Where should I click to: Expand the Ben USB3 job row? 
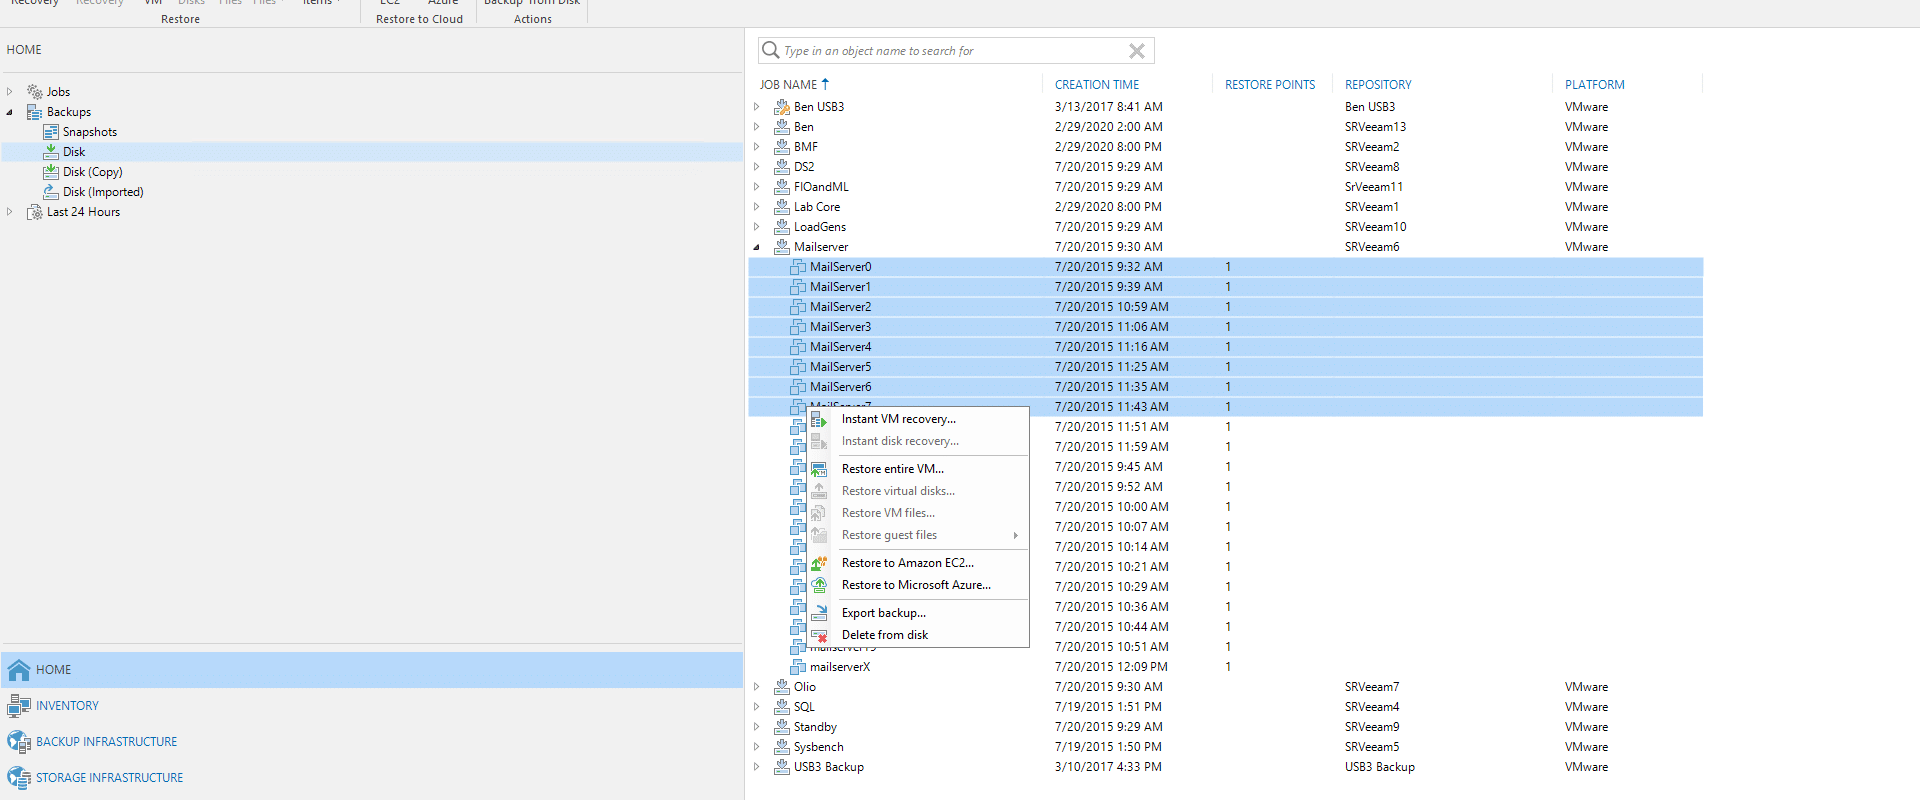click(757, 107)
